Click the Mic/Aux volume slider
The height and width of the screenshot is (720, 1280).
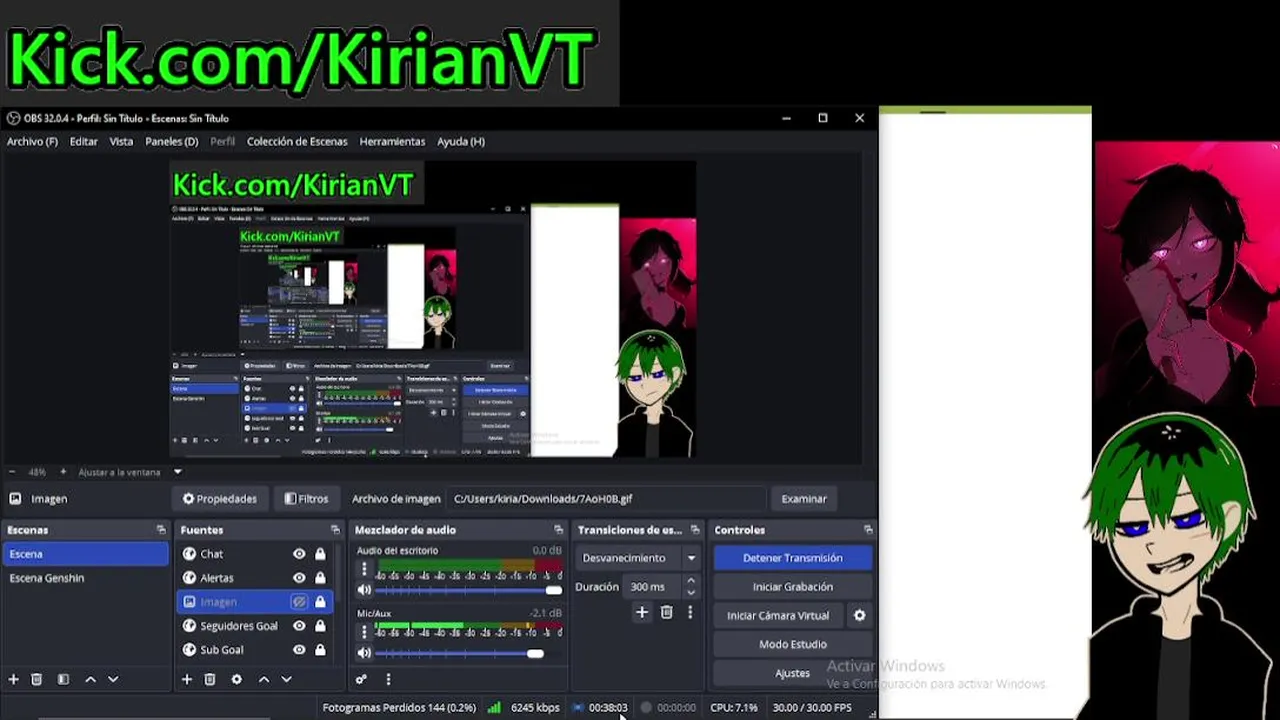pyautogui.click(x=468, y=653)
